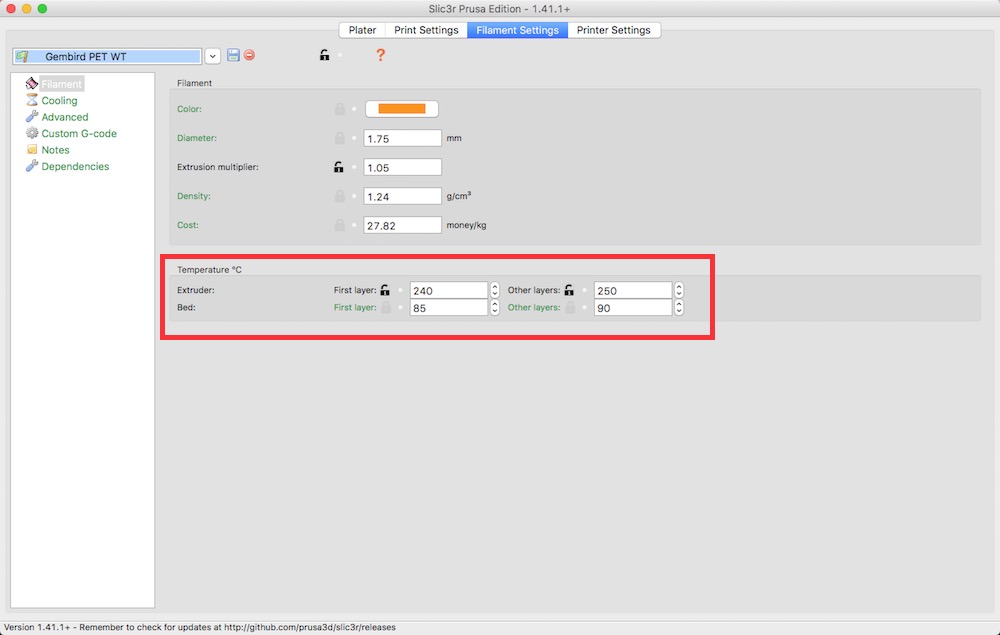Switch to the Plater tab
The image size is (1000, 635).
coord(362,30)
